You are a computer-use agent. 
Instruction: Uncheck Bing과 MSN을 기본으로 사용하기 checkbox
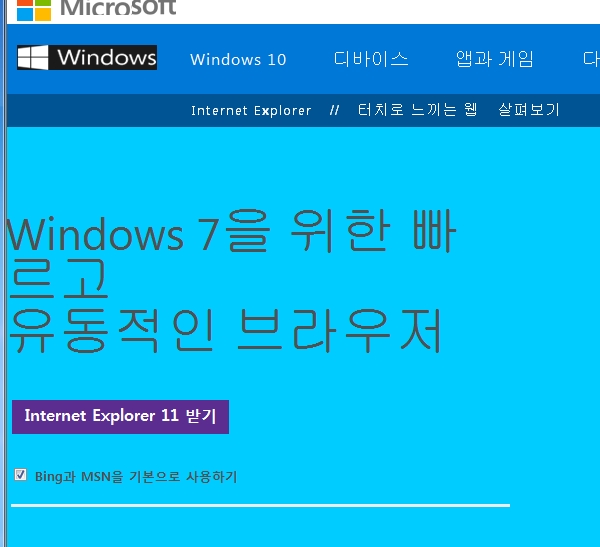click(20, 475)
